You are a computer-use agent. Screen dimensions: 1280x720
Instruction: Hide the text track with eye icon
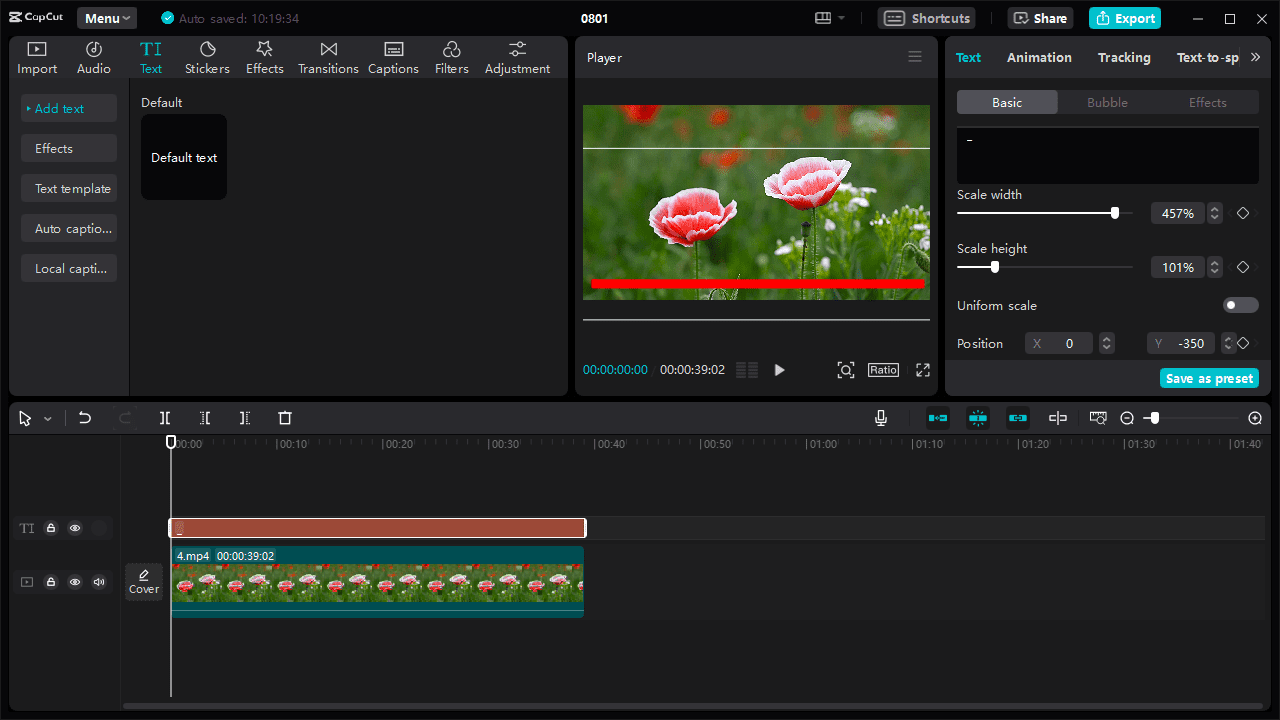tap(75, 528)
